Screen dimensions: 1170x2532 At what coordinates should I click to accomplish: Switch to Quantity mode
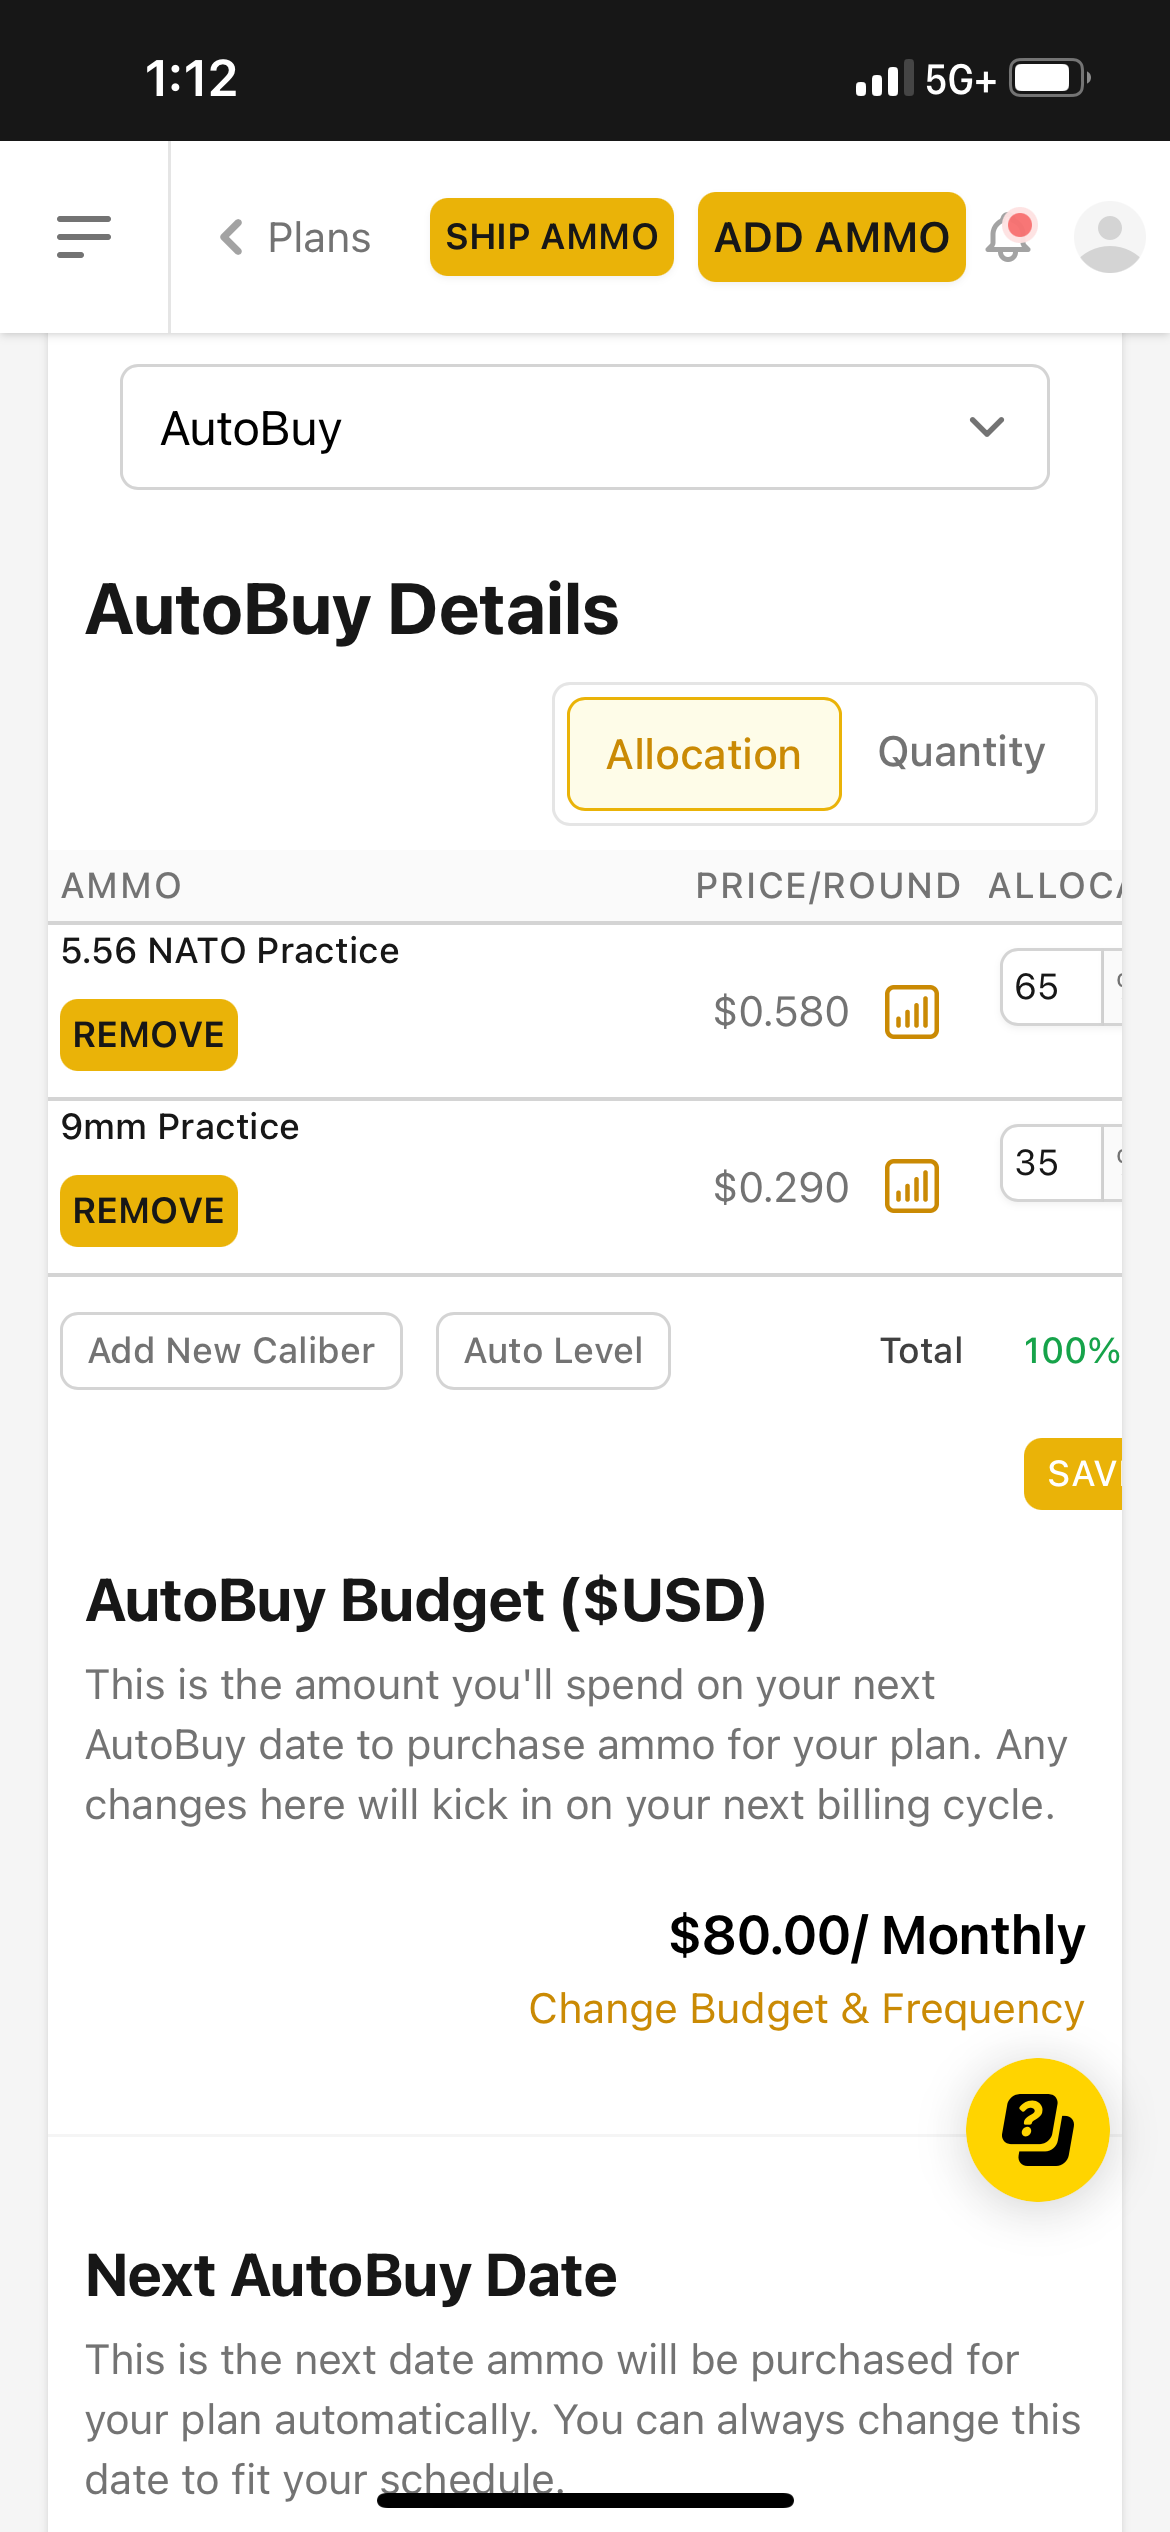(962, 752)
